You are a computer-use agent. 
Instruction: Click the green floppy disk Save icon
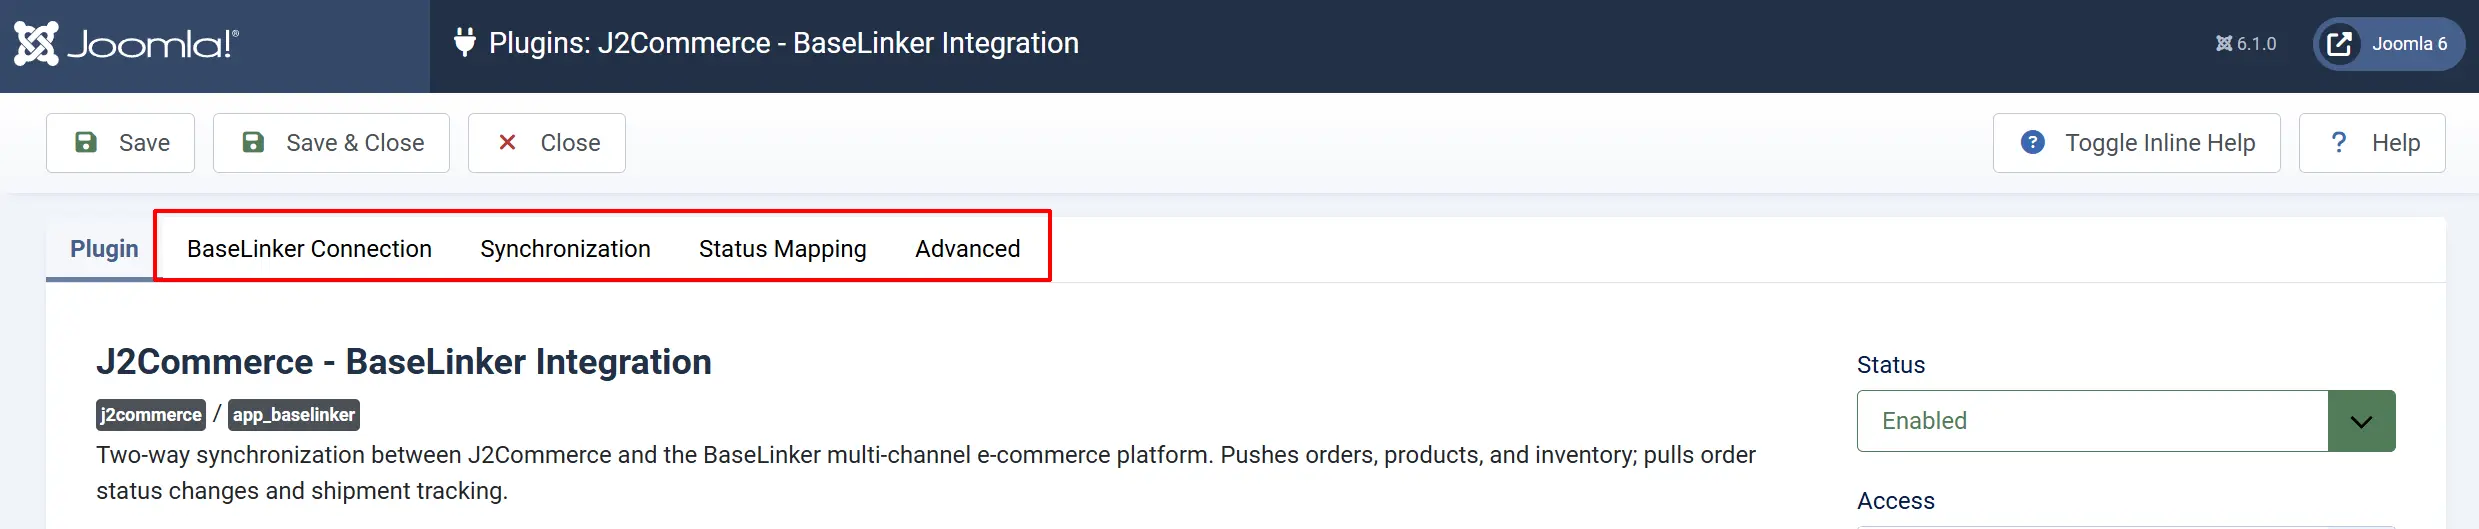[86, 142]
